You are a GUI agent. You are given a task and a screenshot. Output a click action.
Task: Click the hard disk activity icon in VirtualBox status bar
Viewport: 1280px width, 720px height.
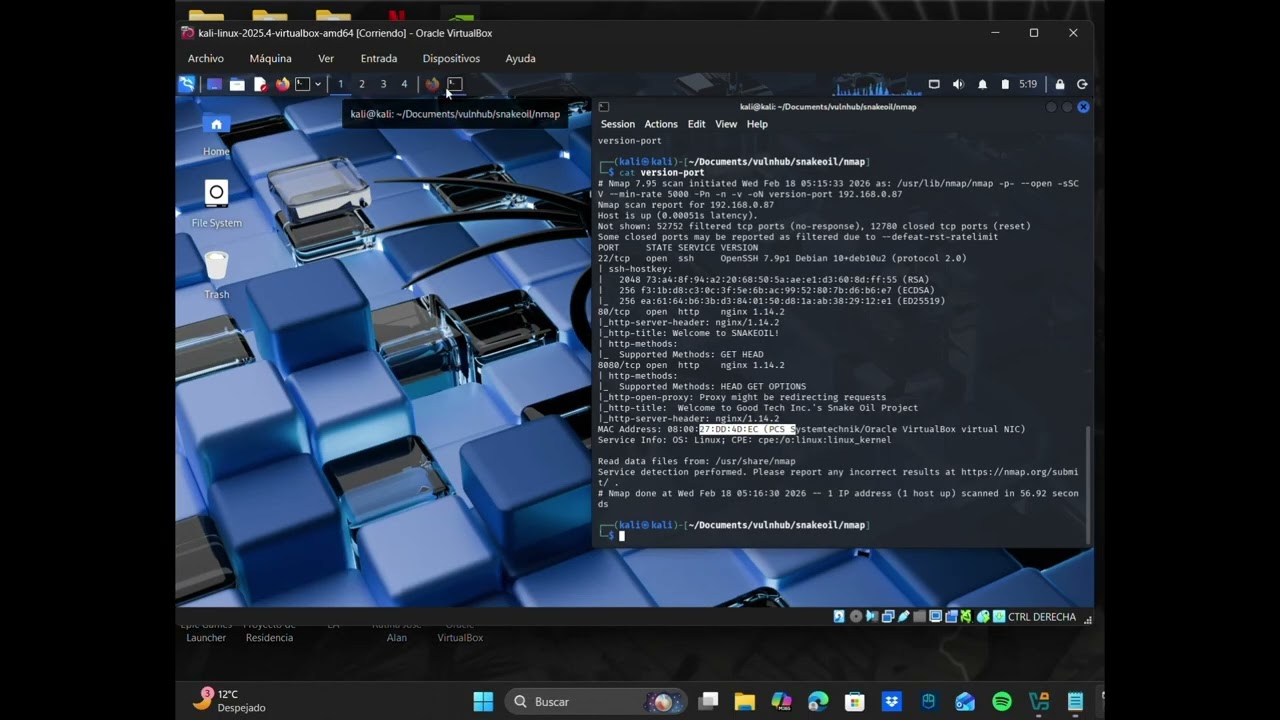(839, 617)
